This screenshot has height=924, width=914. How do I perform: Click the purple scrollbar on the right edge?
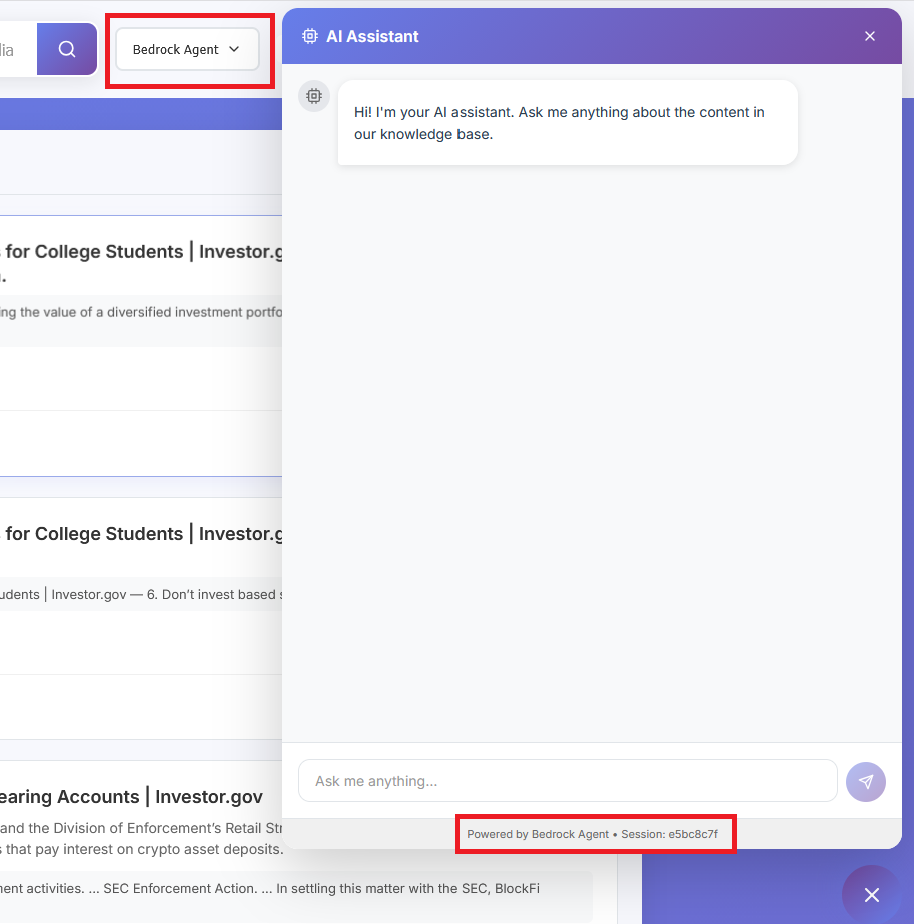[908, 400]
